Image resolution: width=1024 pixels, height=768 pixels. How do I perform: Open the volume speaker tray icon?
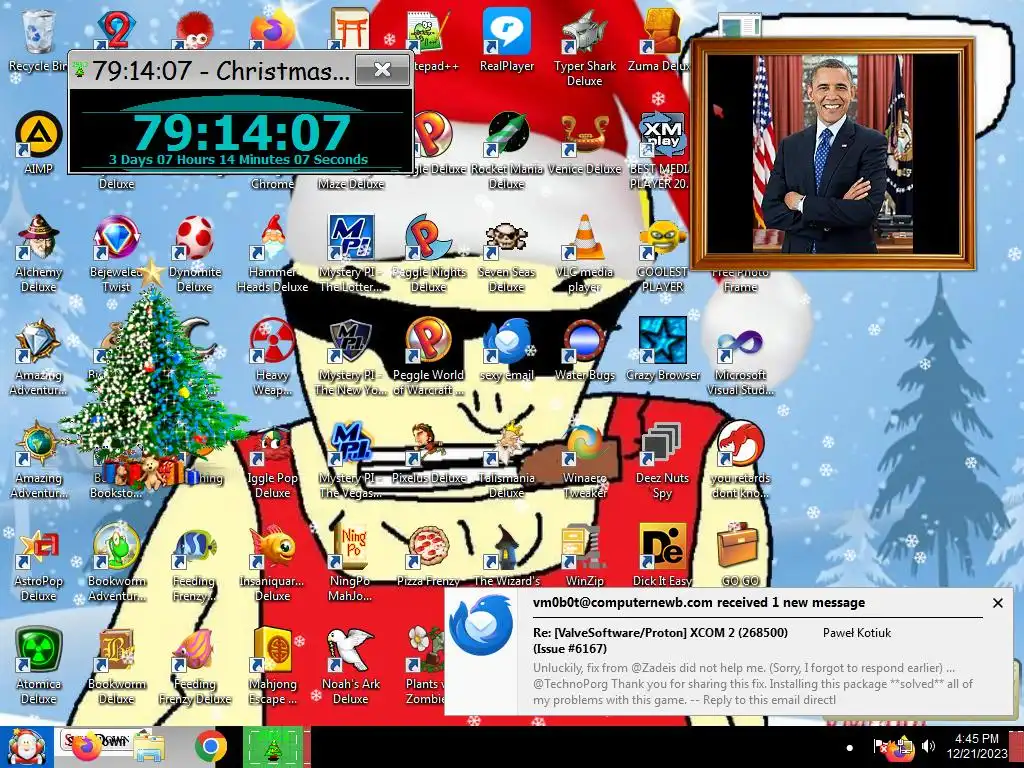[x=928, y=746]
